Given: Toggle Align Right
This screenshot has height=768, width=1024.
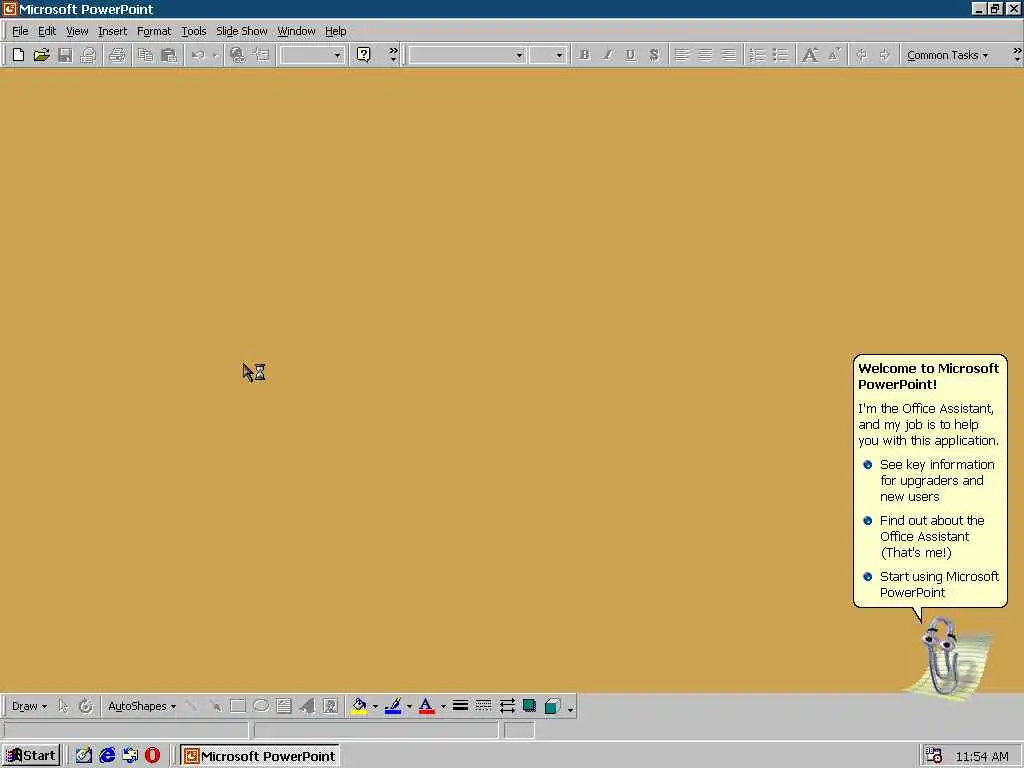Looking at the screenshot, I should 728,55.
